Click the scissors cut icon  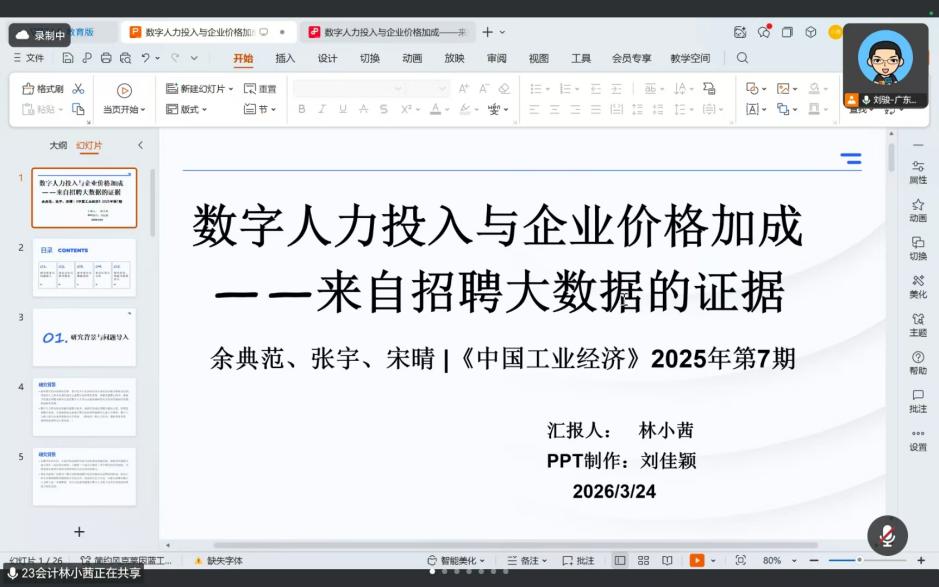pos(79,89)
